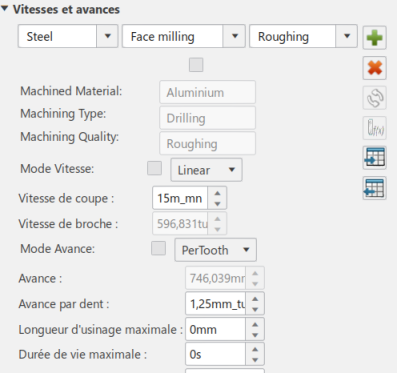The height and width of the screenshot is (373, 397).
Task: Click the f(x) formula icon
Action: [x=375, y=128]
